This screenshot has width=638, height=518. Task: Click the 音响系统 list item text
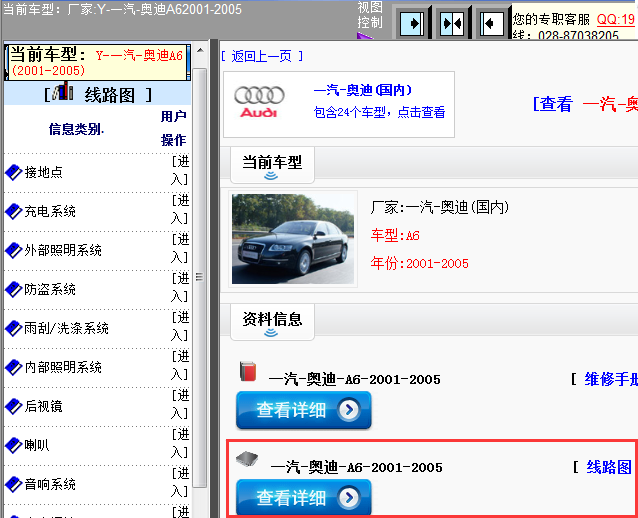(x=50, y=484)
